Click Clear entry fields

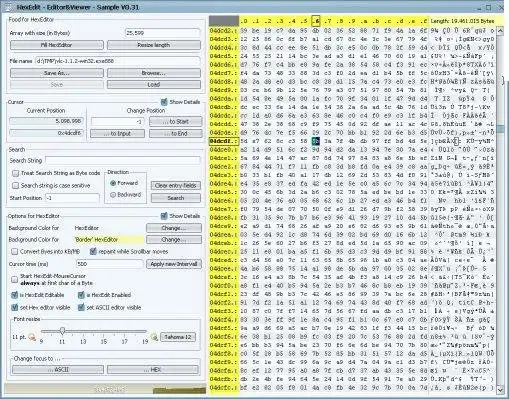(x=176, y=185)
